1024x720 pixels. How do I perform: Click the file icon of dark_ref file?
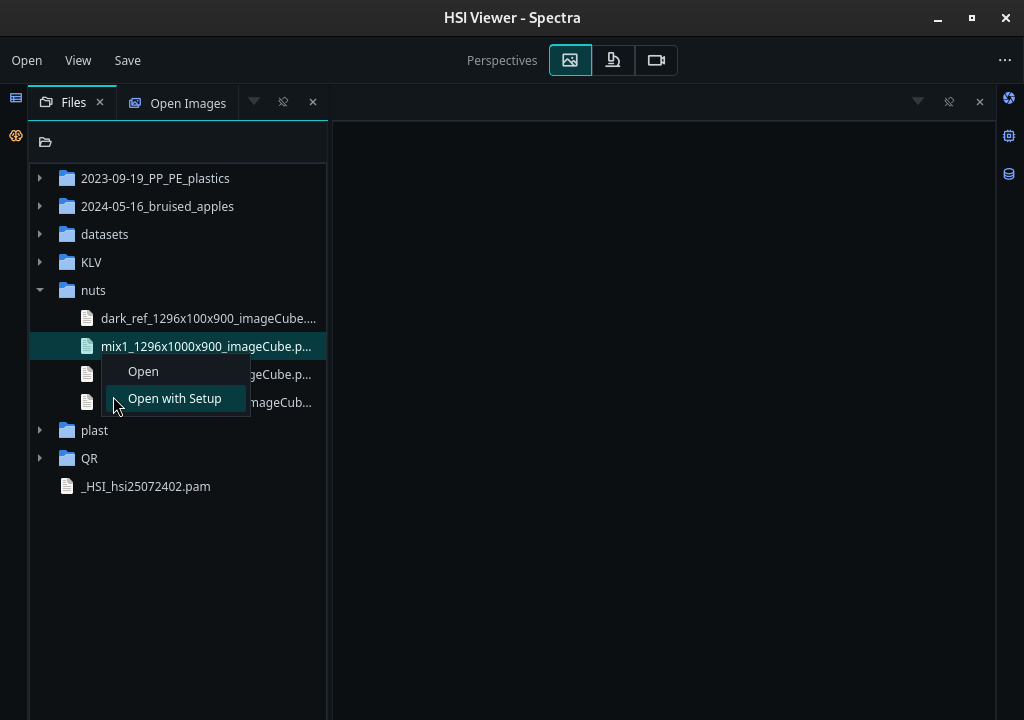pyautogui.click(x=87, y=318)
